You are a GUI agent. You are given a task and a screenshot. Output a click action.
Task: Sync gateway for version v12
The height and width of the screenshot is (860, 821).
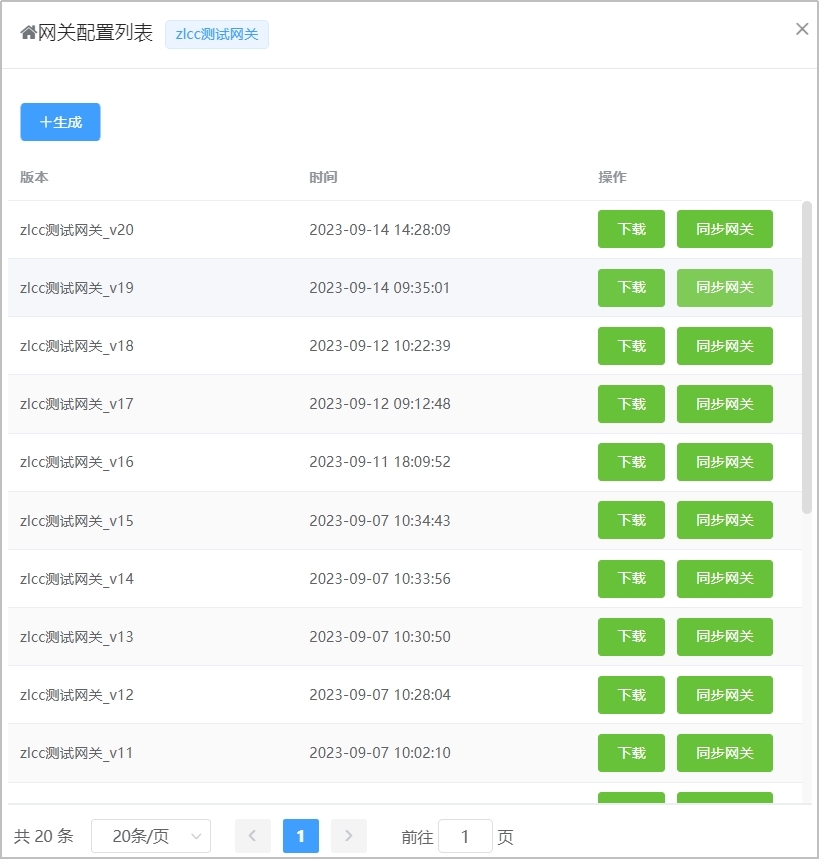coord(724,695)
